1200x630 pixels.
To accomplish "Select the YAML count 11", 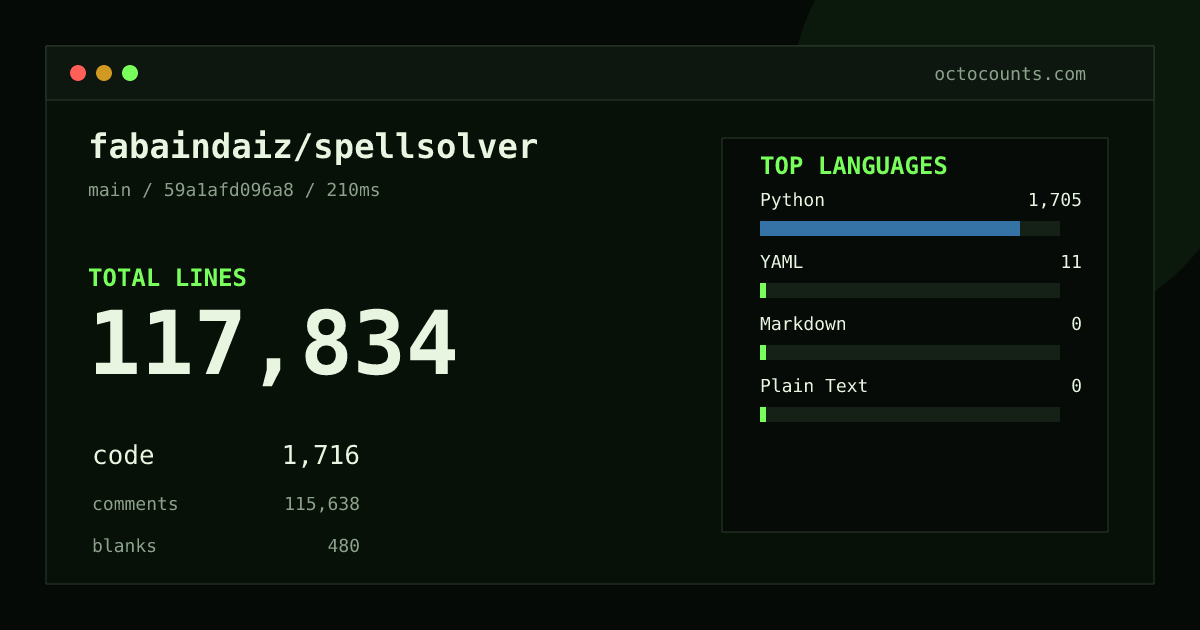I will click(x=1071, y=262).
